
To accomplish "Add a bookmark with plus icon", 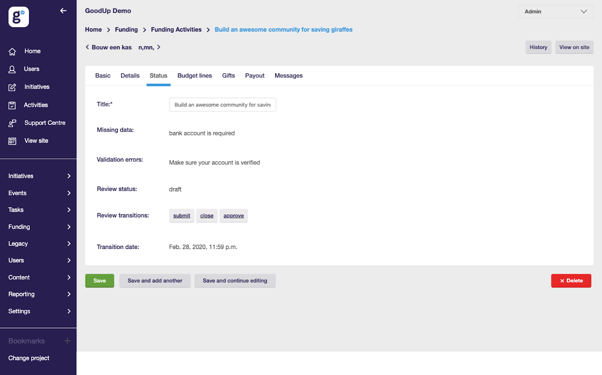I will click(67, 341).
